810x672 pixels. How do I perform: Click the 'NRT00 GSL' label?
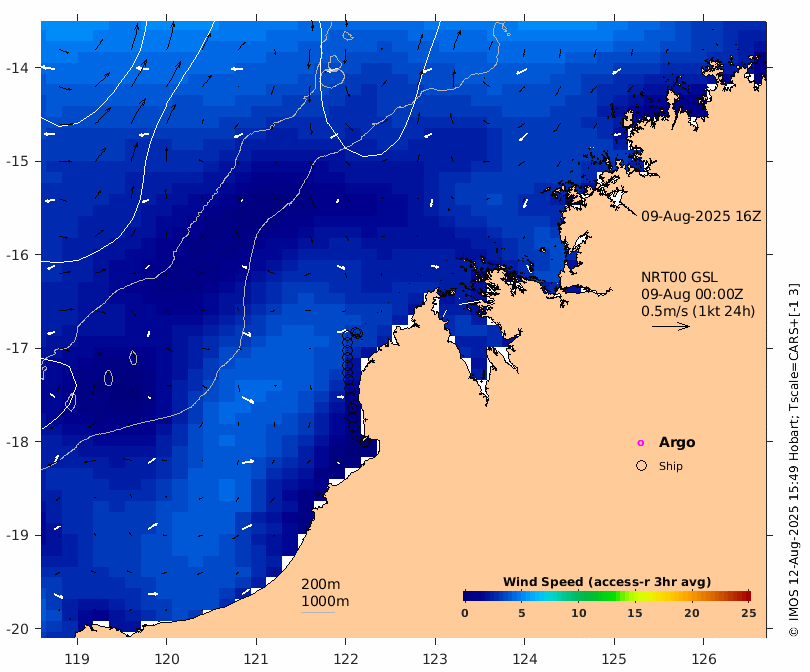click(679, 277)
